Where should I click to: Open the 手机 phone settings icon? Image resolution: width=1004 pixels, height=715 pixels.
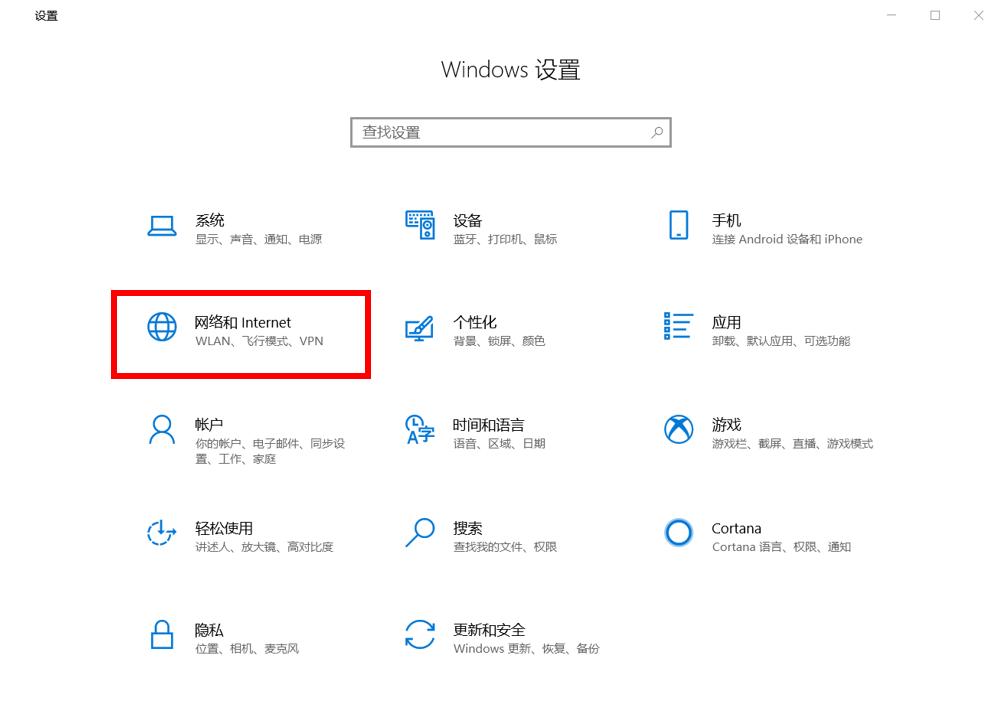pos(678,226)
